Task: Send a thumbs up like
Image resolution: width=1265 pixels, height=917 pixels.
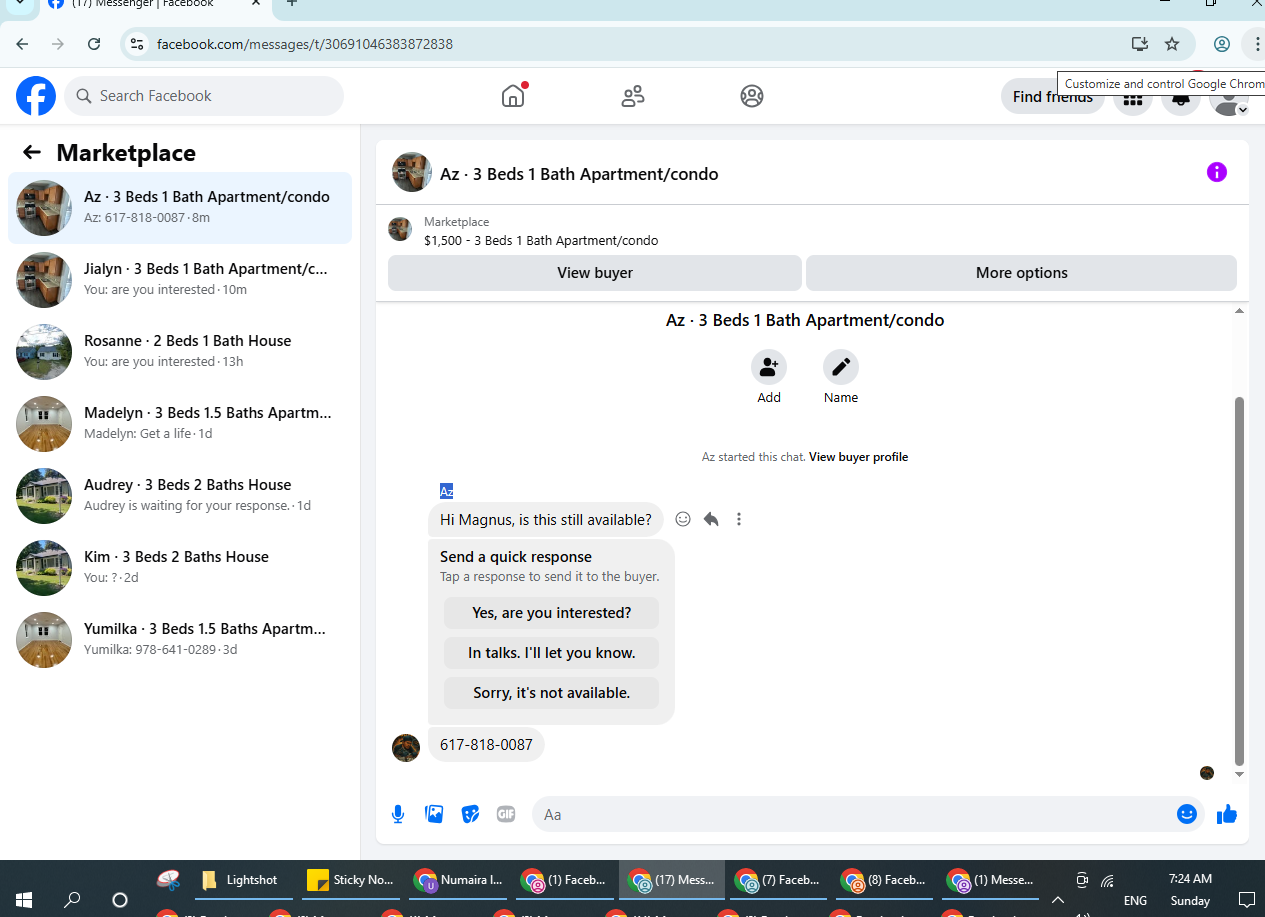Action: tap(1227, 814)
